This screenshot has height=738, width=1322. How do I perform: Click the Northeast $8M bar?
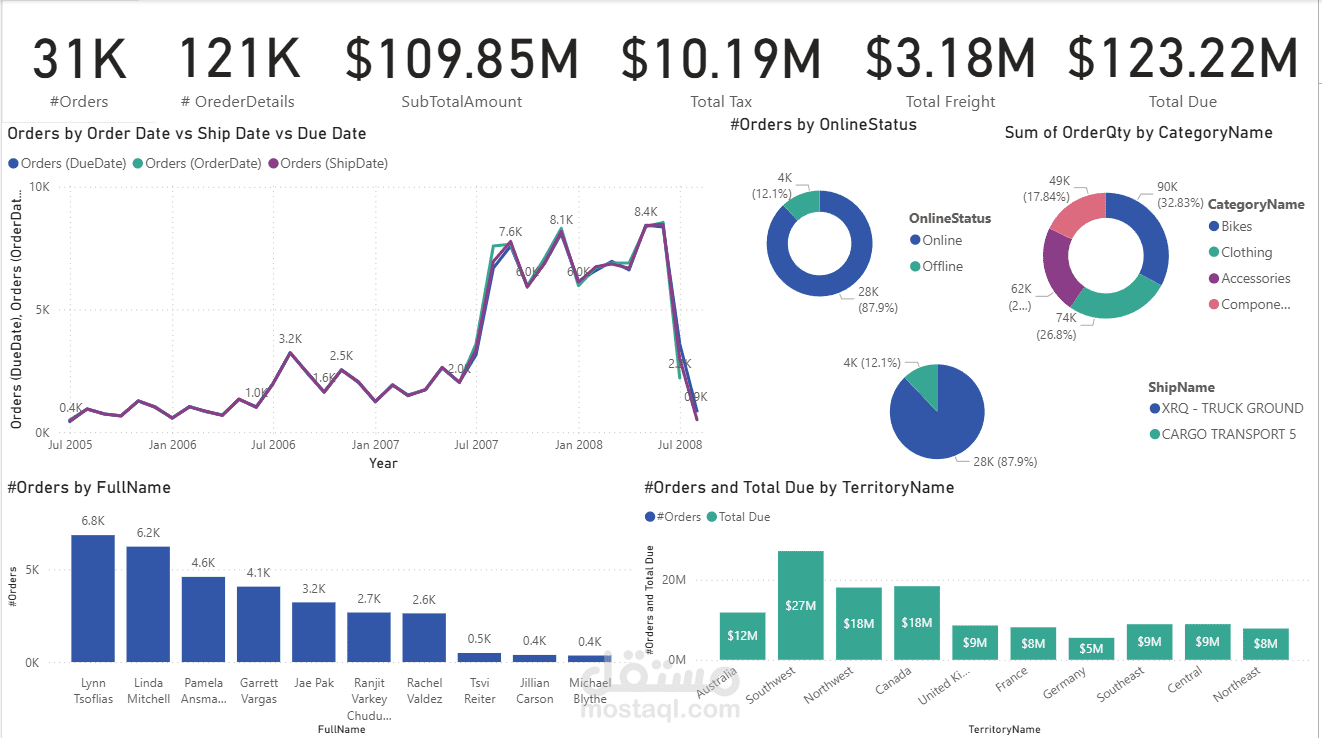pos(1266,644)
